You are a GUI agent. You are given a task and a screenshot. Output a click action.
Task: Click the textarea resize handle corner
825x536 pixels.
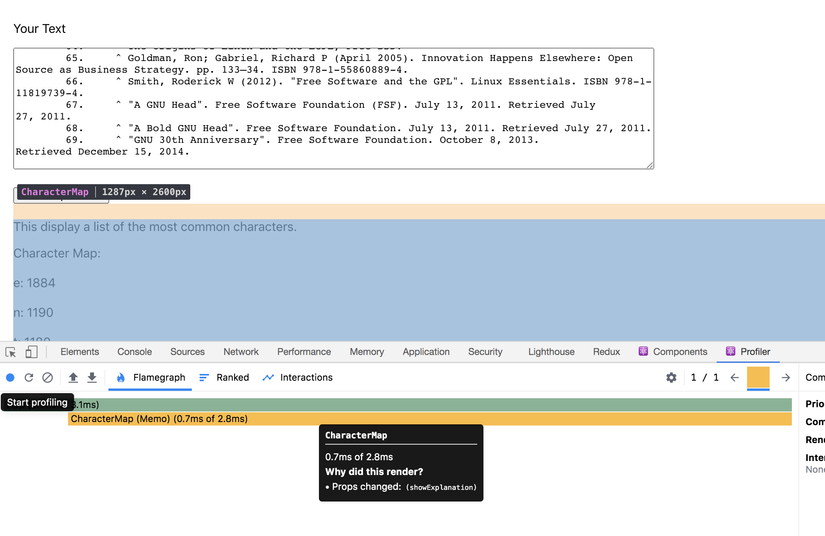[x=650, y=165]
